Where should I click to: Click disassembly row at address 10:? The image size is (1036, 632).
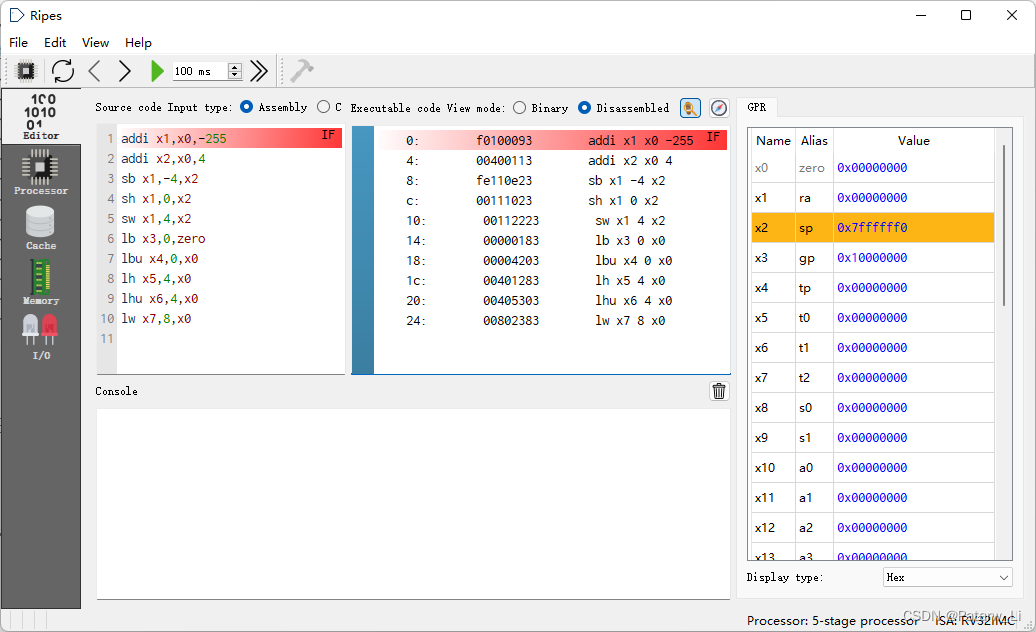point(552,221)
